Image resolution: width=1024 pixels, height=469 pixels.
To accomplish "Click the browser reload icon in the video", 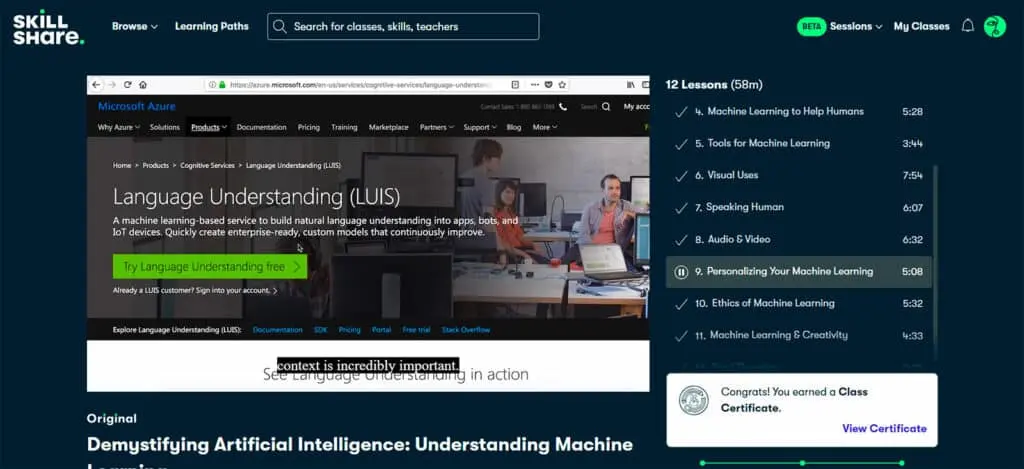I will click(x=128, y=85).
